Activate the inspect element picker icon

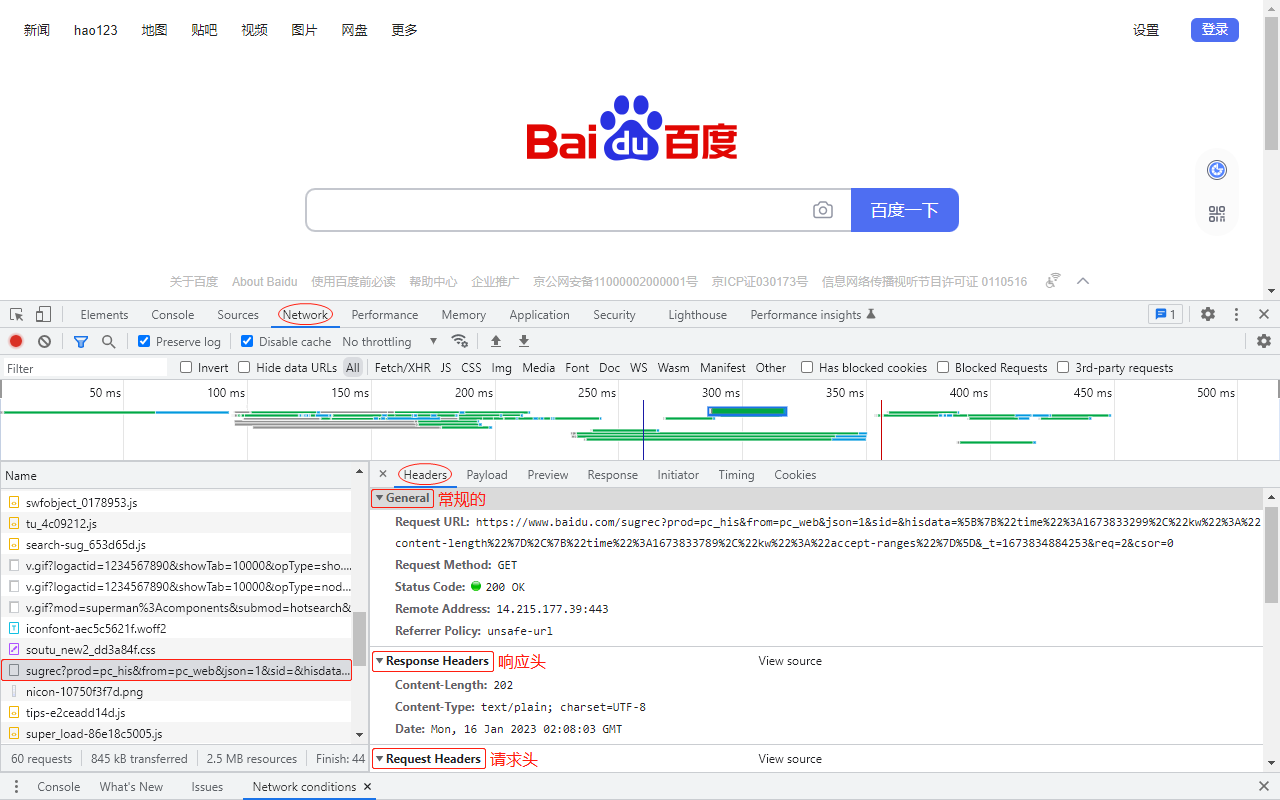pyautogui.click(x=17, y=314)
